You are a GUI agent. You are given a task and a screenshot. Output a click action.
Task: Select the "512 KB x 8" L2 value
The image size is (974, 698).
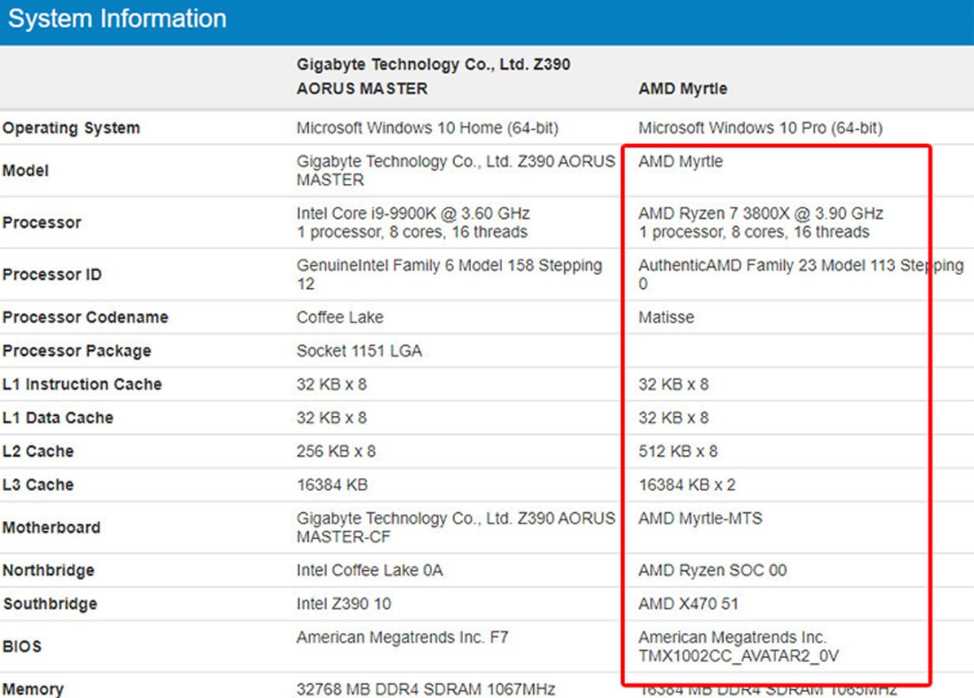click(x=678, y=451)
